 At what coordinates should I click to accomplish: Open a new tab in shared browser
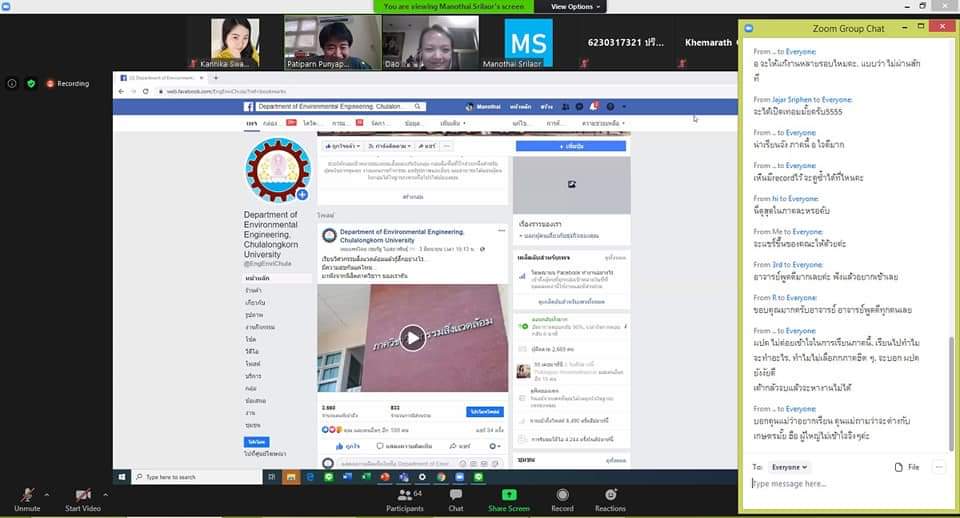point(216,78)
